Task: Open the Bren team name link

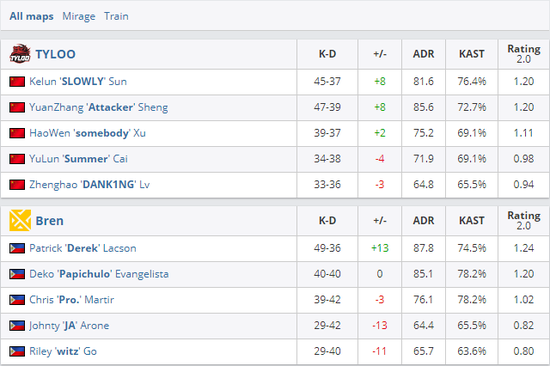Action: coord(49,221)
